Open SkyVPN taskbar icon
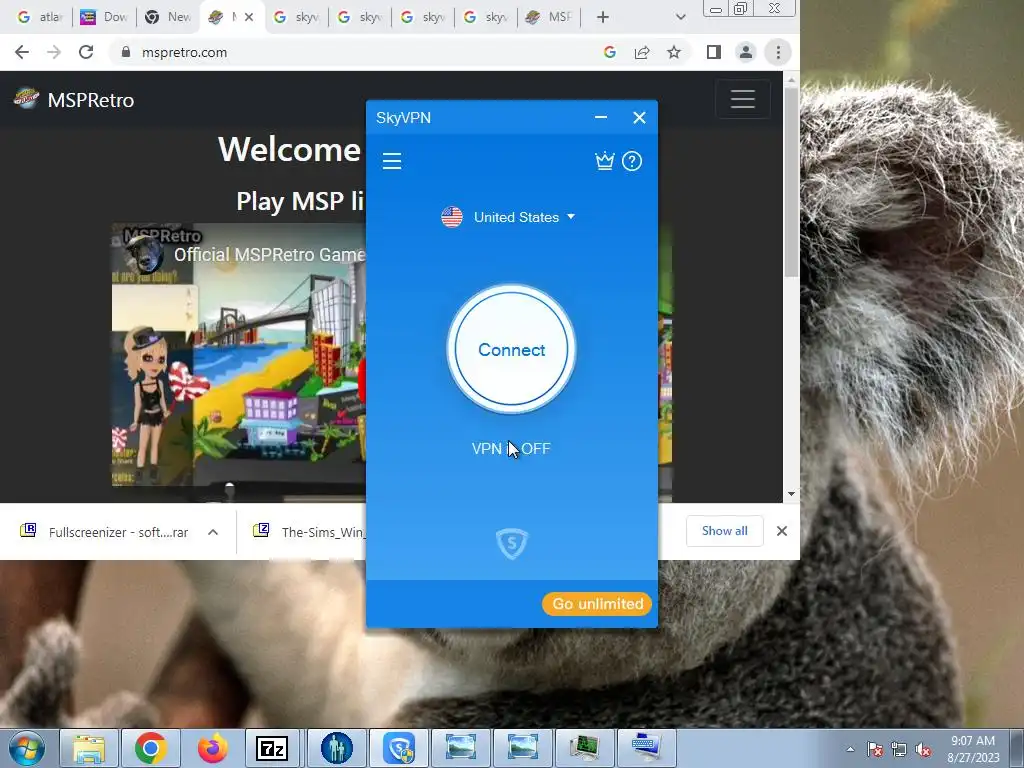 pyautogui.click(x=399, y=748)
